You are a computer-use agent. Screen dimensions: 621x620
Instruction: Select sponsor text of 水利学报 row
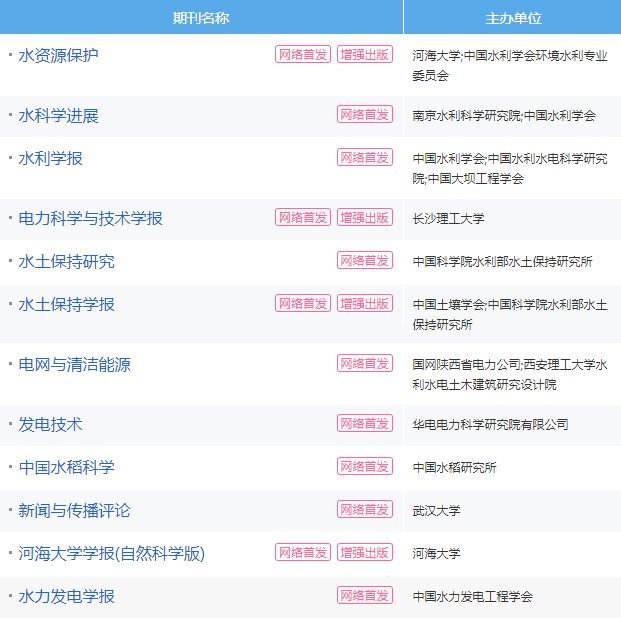(x=510, y=168)
